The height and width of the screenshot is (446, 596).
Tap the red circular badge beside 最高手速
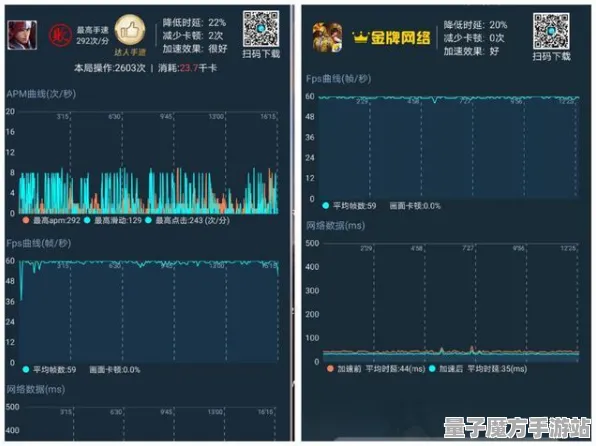[x=60, y=35]
